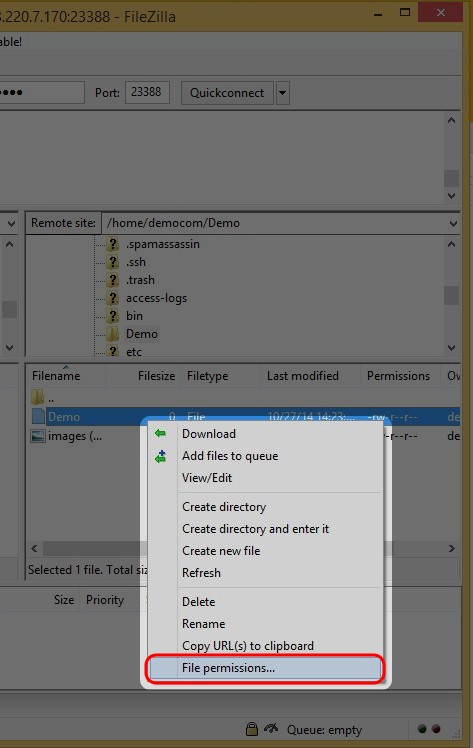The width and height of the screenshot is (473, 748).
Task: Open the local site dropdown arrow
Action: (11, 223)
